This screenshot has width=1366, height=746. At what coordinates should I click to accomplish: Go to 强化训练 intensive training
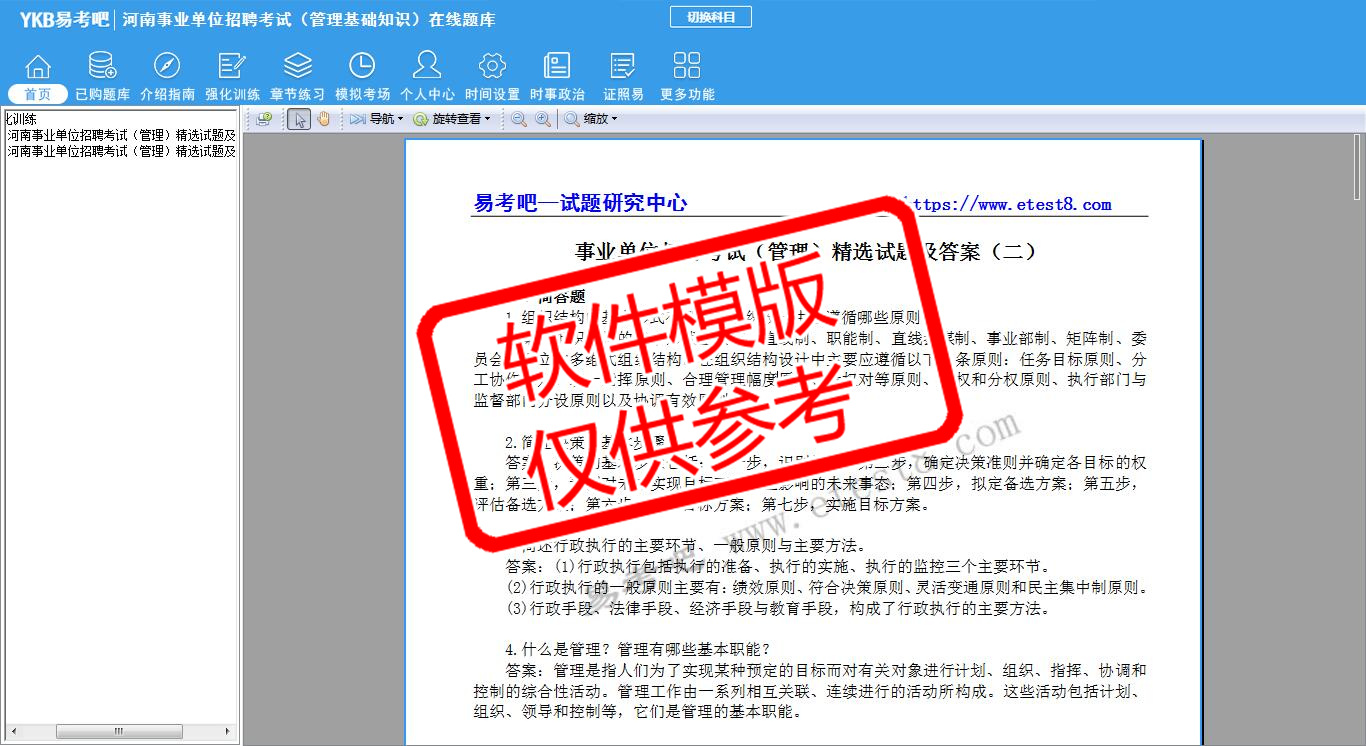click(x=232, y=76)
